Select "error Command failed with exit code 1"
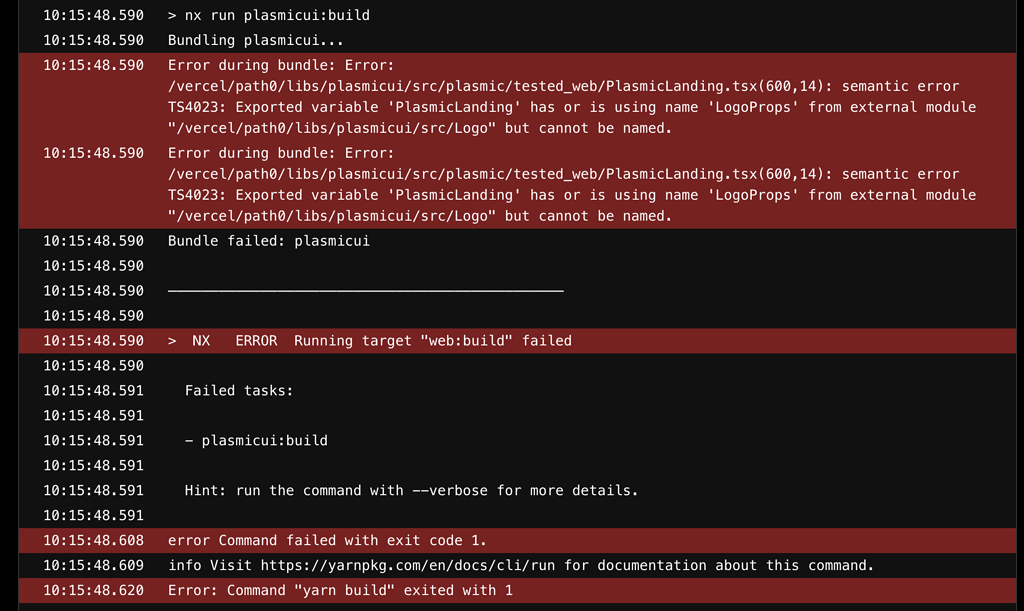Viewport: 1024px width, 611px height. (x=327, y=541)
